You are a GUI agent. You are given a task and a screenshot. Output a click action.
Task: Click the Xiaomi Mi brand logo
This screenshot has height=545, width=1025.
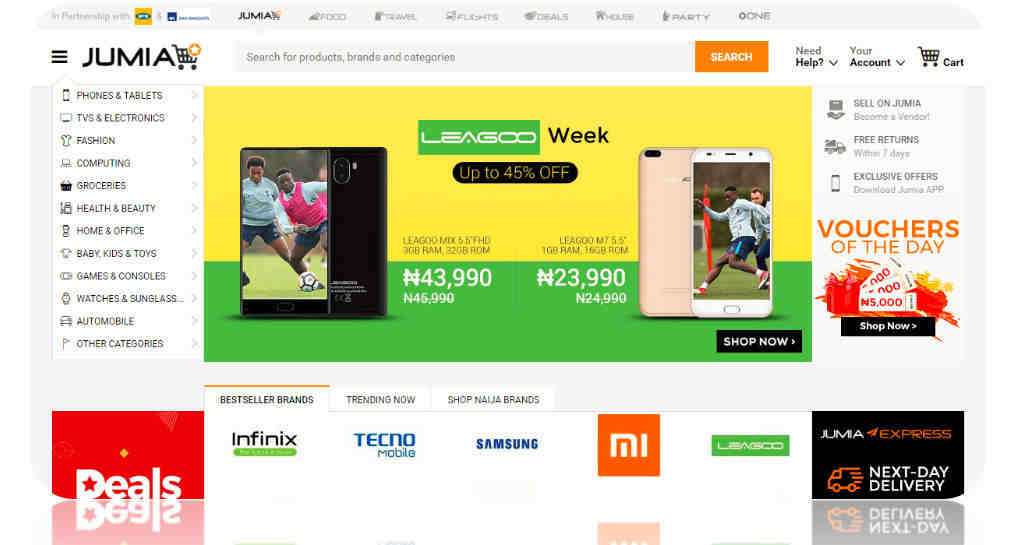[x=628, y=445]
